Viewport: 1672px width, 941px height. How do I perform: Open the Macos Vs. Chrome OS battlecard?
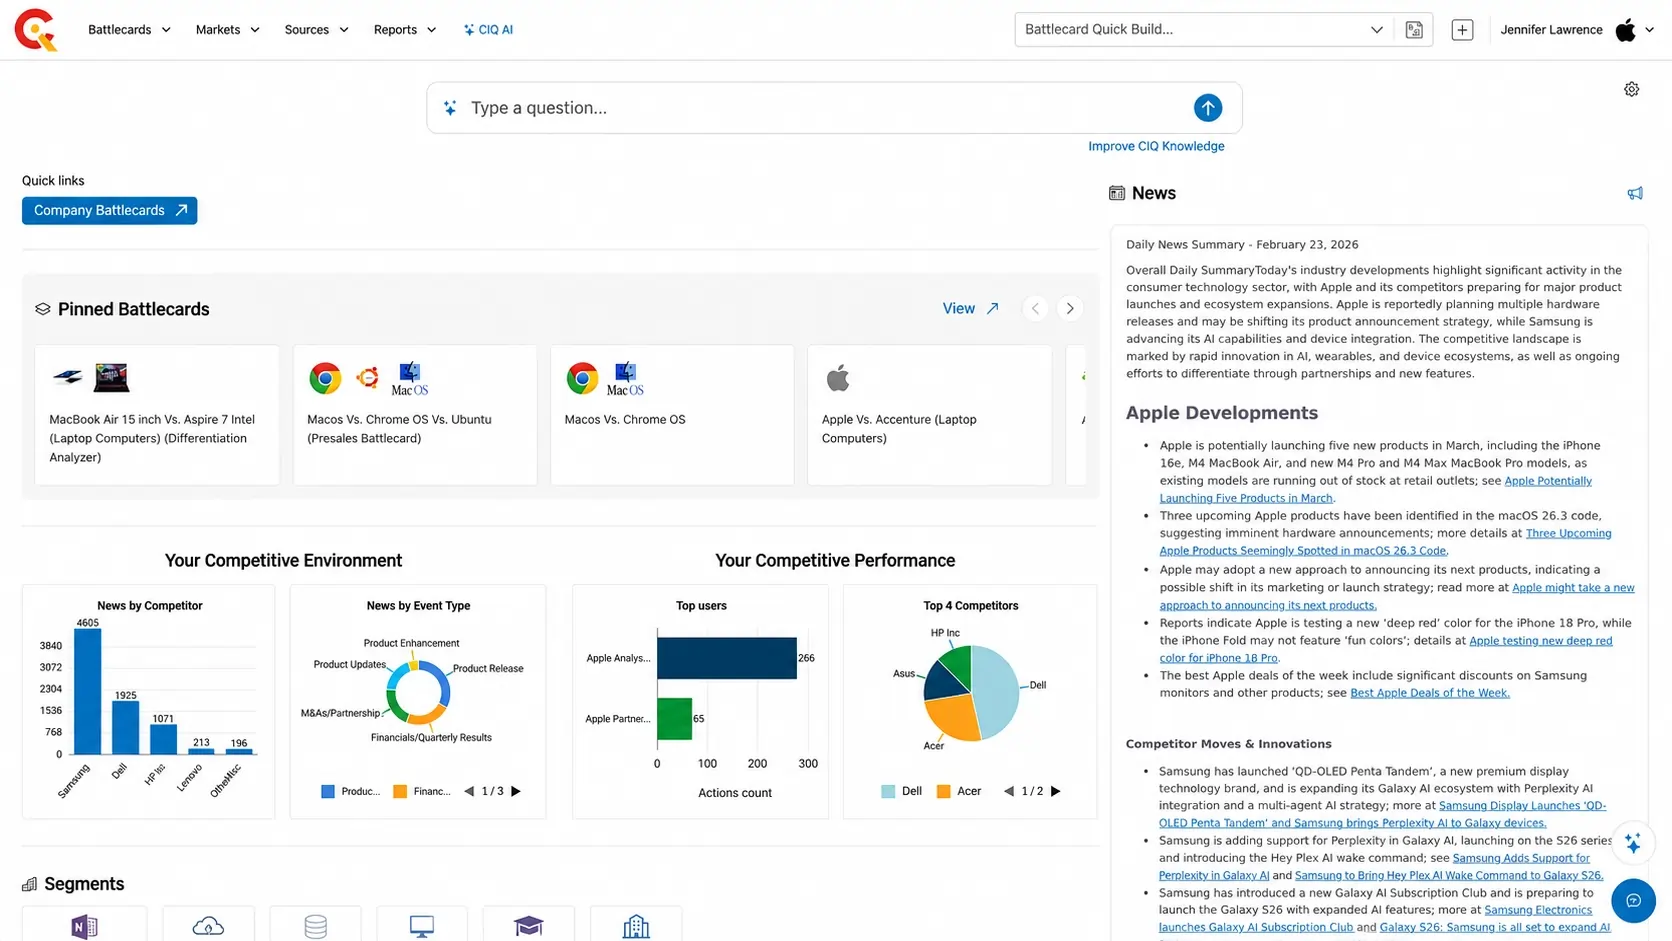tap(672, 415)
